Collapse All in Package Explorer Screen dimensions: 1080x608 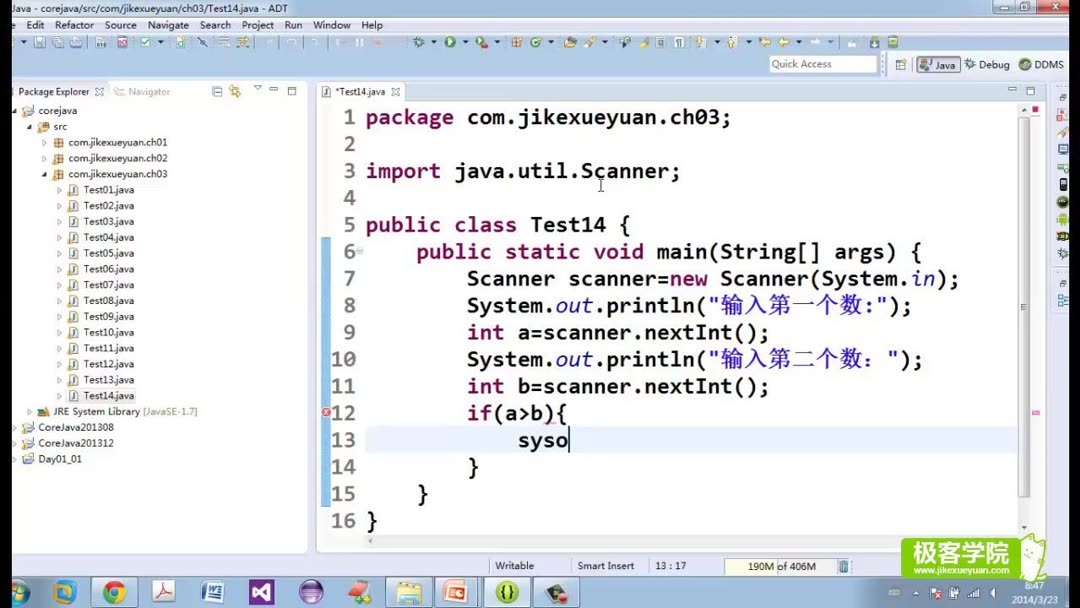click(x=218, y=91)
